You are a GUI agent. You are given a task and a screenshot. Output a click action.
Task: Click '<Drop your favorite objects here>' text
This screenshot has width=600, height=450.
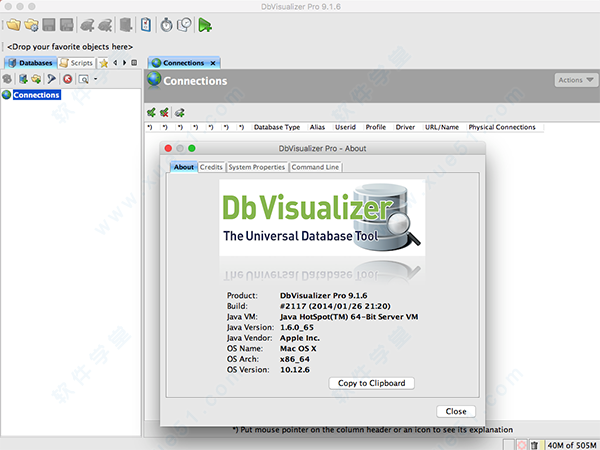pos(70,47)
